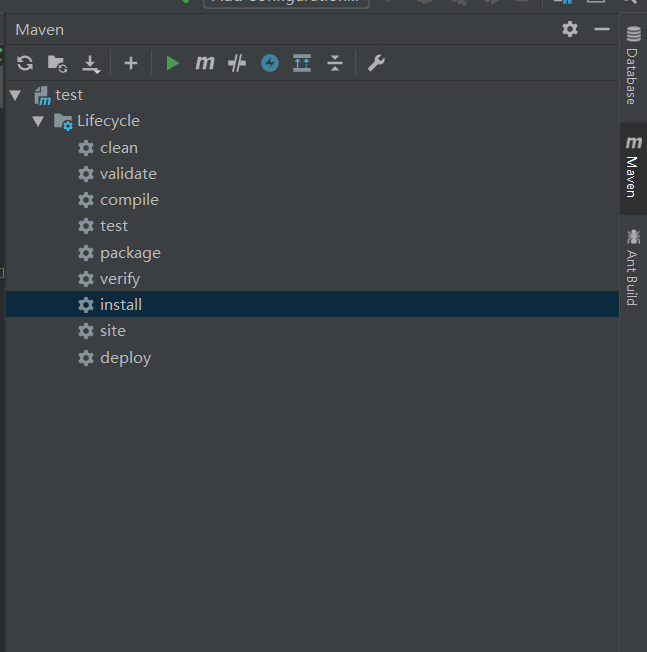The image size is (647, 652).
Task: Generate sources and update folders icon
Action: pos(57,64)
